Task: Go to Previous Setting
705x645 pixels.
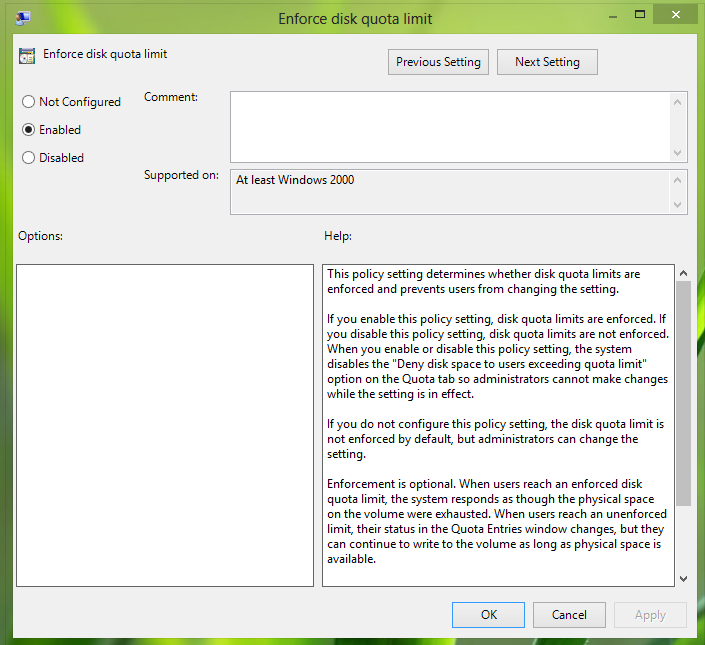Action: 438,62
